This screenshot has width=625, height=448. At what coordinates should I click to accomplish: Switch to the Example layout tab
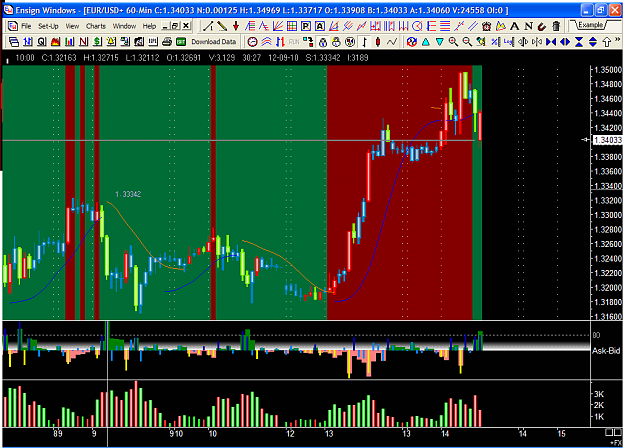pyautogui.click(x=590, y=25)
